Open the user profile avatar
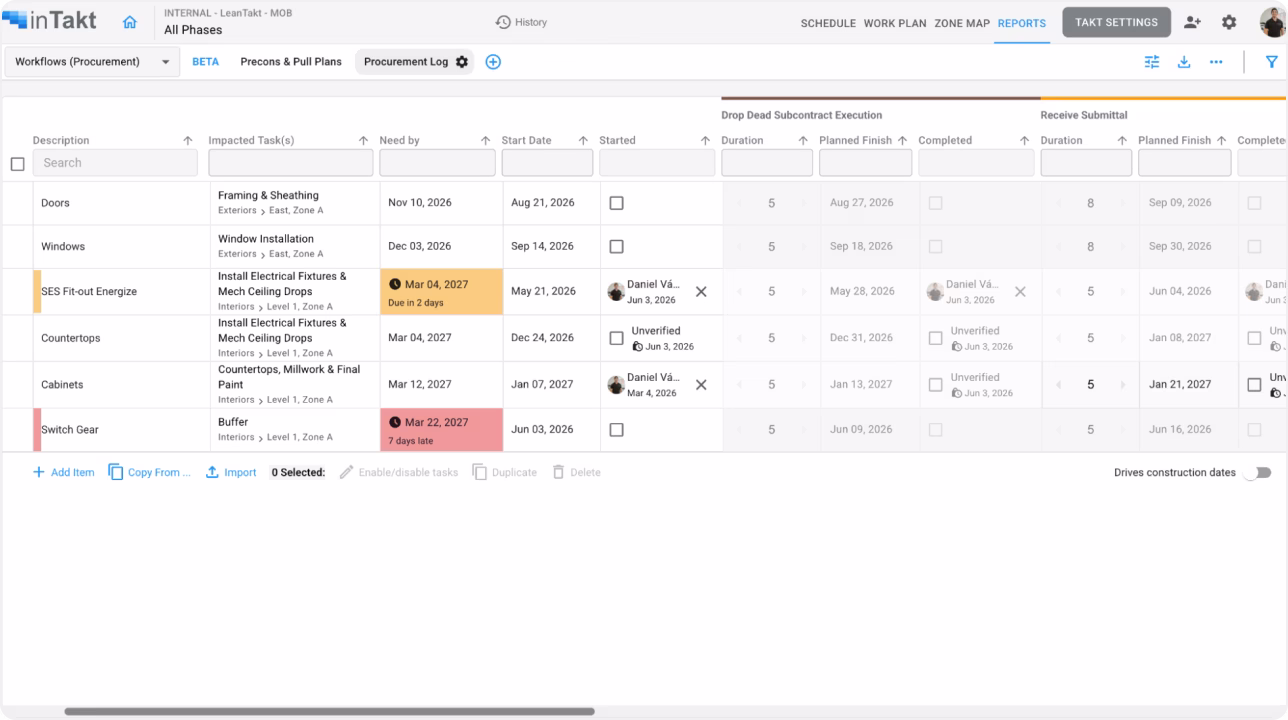Screen dimensions: 1288x720 pos(1273,22)
